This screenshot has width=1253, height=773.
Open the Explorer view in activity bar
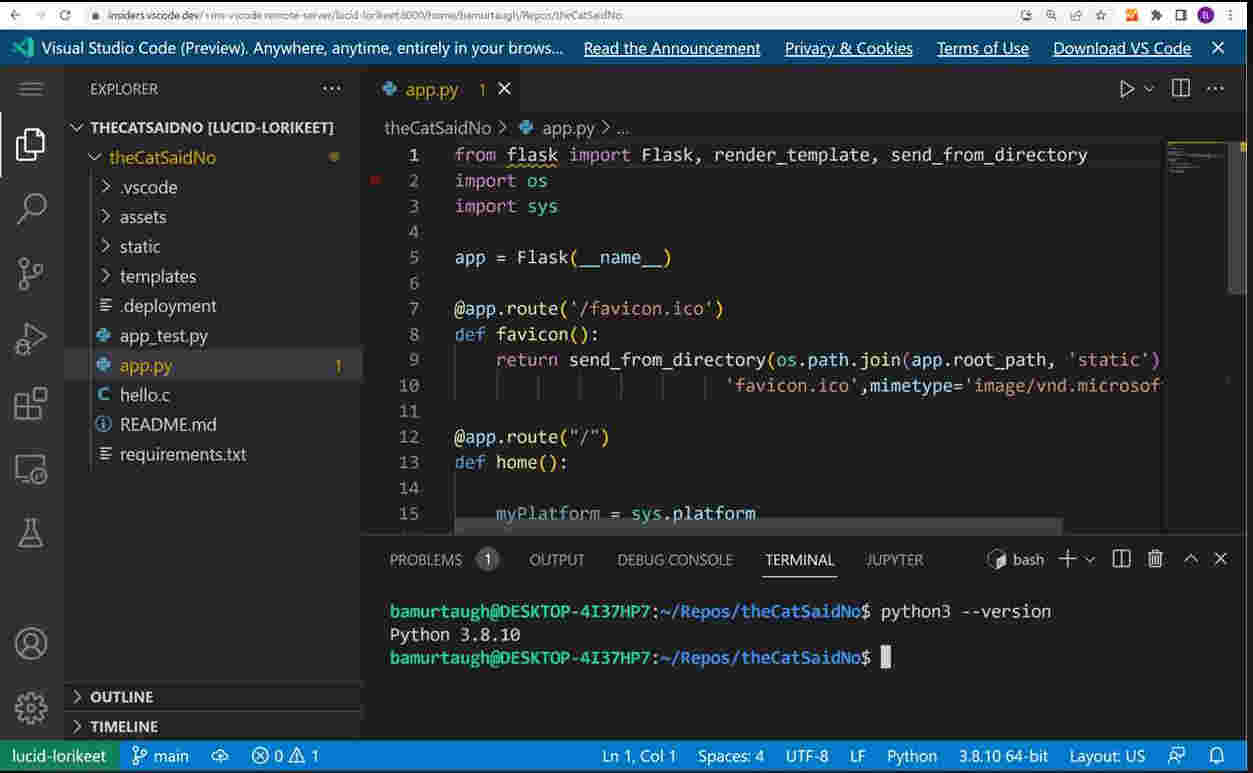(31, 145)
